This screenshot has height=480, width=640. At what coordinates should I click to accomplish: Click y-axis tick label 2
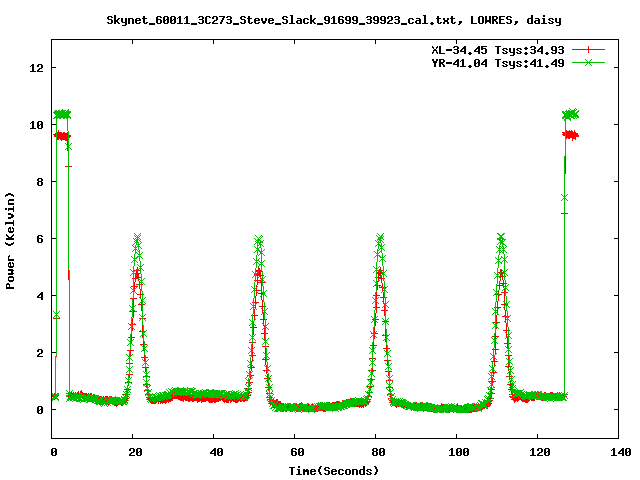pyautogui.click(x=40, y=353)
